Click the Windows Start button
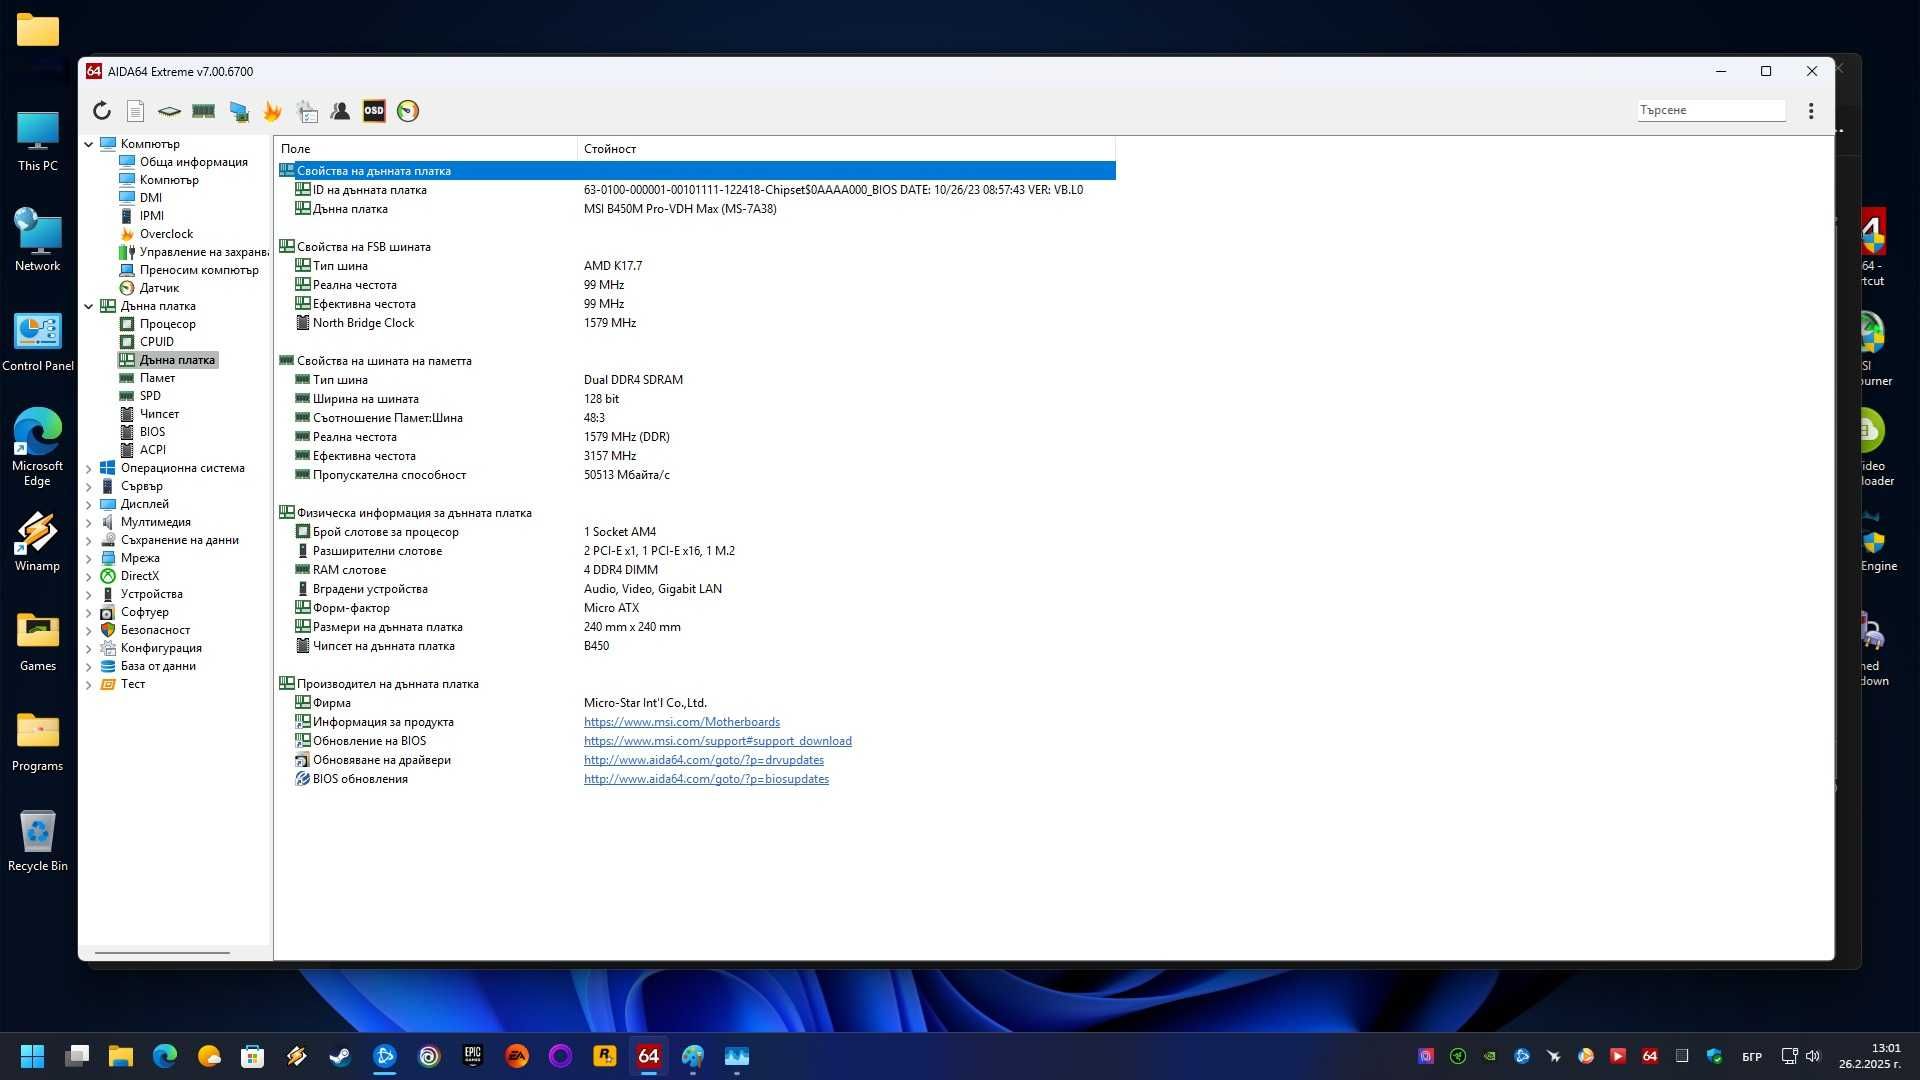The height and width of the screenshot is (1080, 1920). tap(32, 1056)
